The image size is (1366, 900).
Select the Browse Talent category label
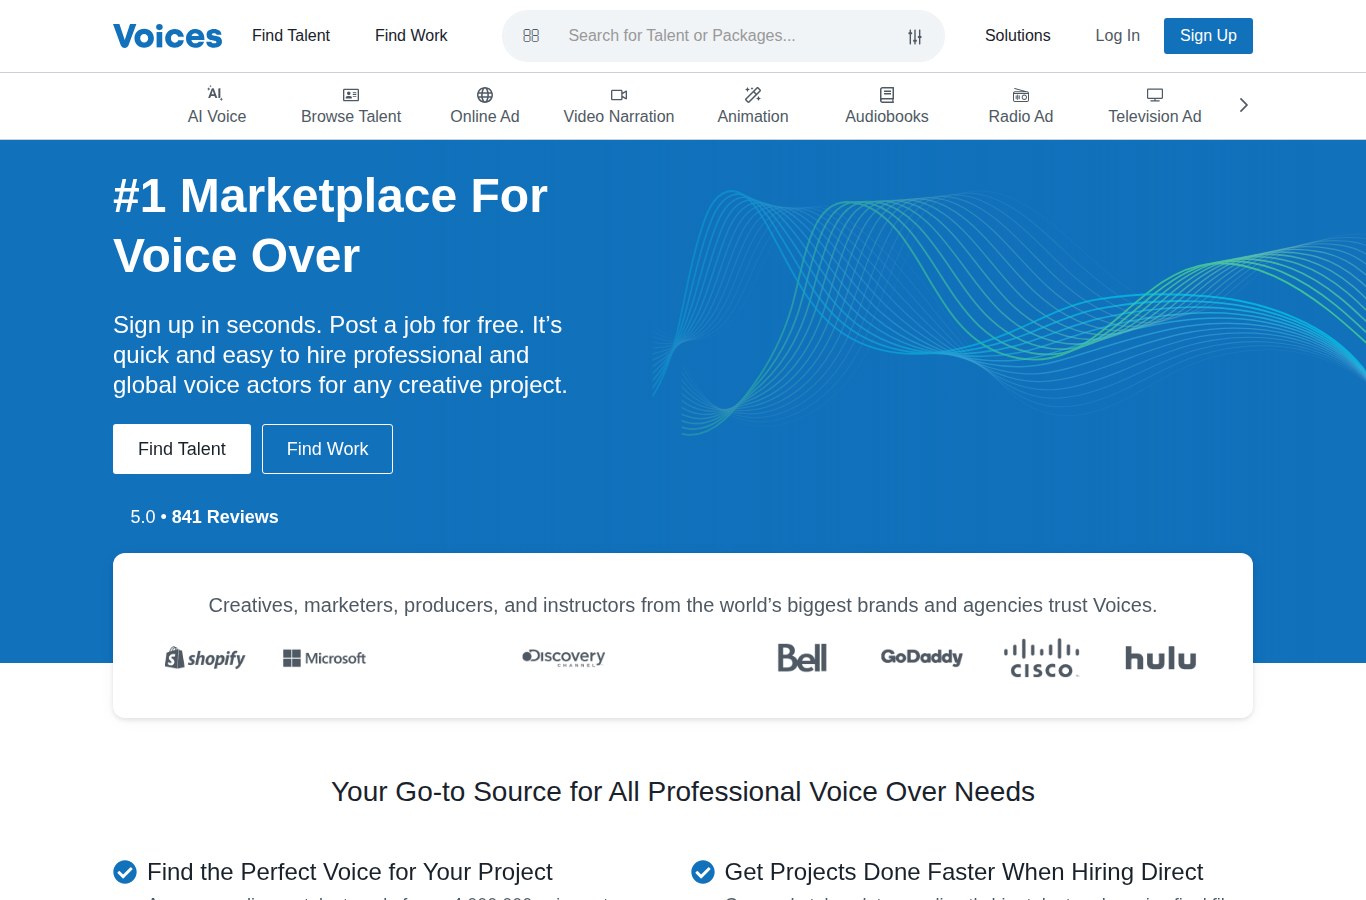(x=351, y=116)
